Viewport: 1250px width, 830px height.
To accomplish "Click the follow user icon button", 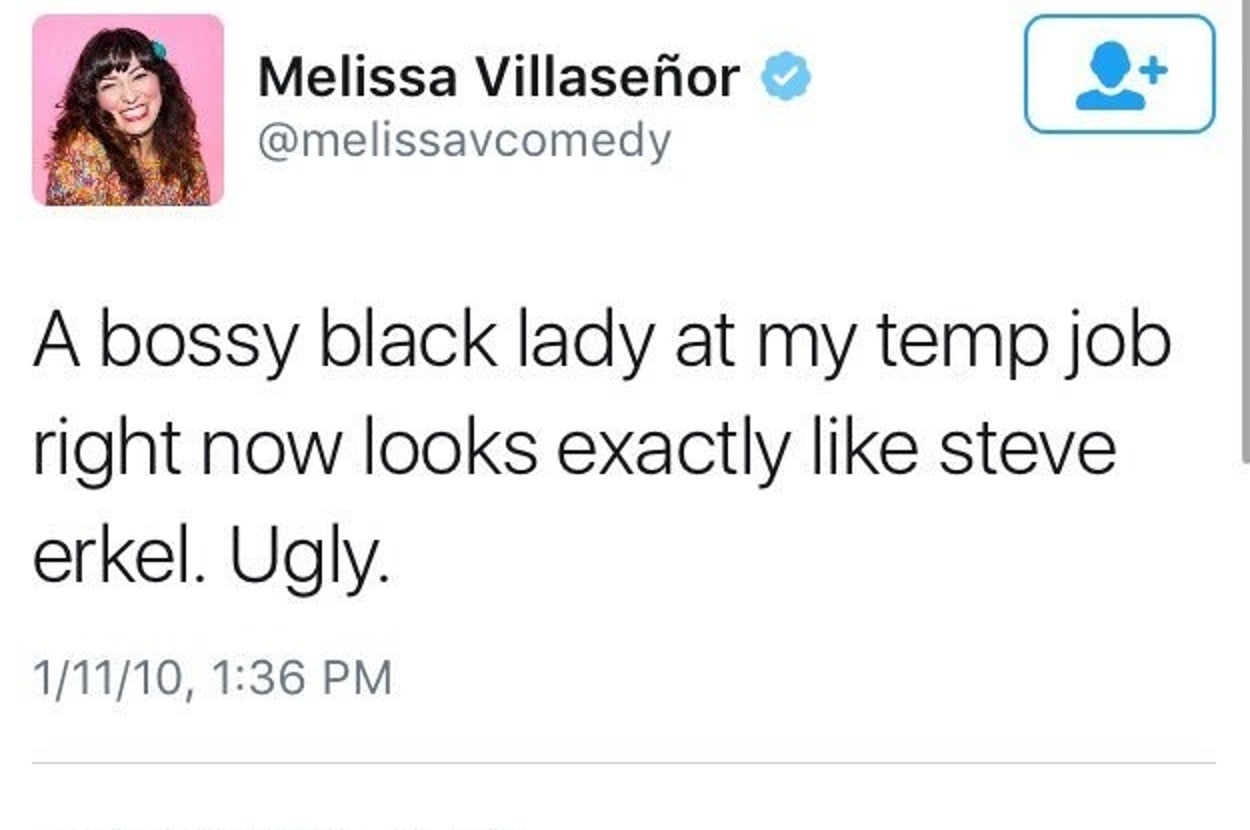I will pos(1119,74).
